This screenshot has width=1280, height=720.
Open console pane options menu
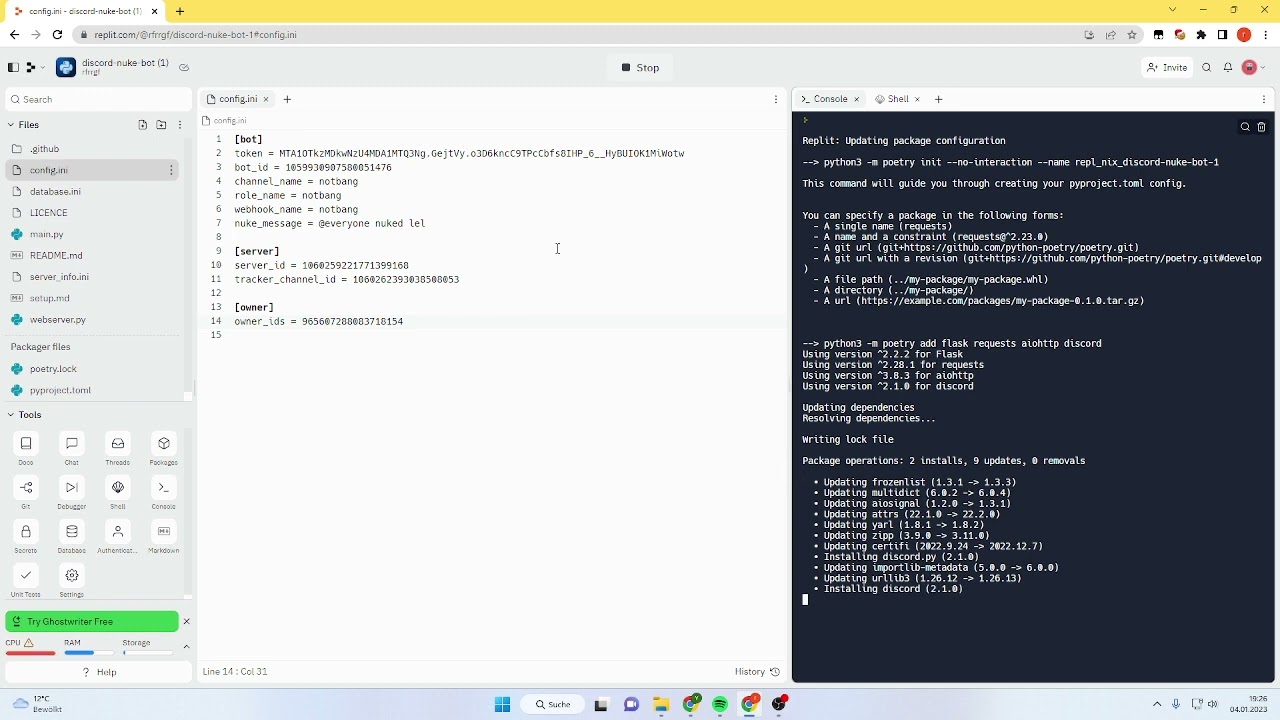point(1265,99)
